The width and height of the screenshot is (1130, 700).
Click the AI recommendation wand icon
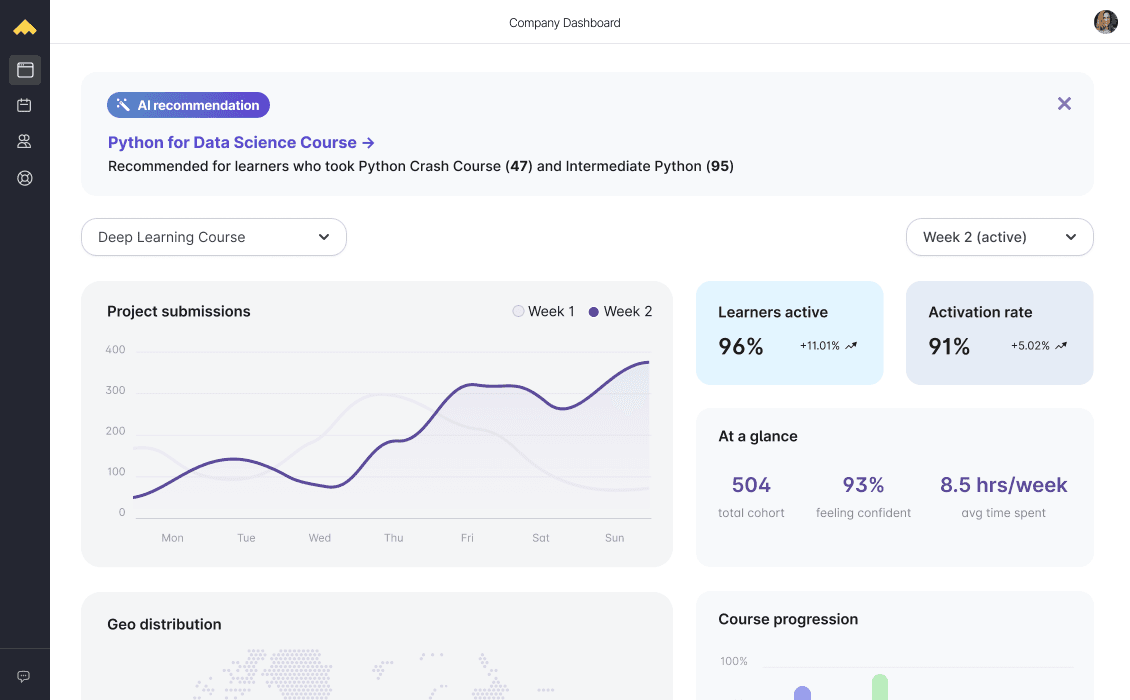122,104
